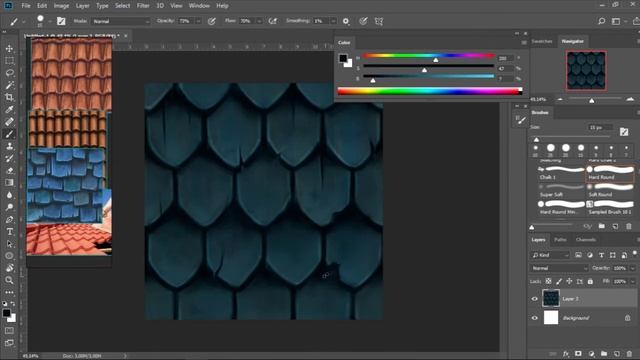Open the layer Opacity dropdown arrow
The image size is (640, 360).
pyautogui.click(x=633, y=268)
